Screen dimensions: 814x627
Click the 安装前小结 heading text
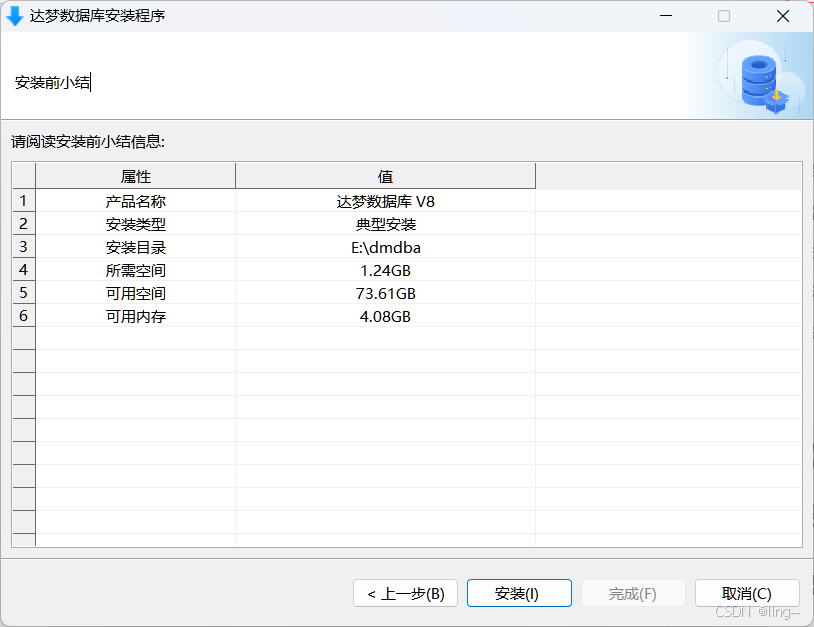click(52, 83)
